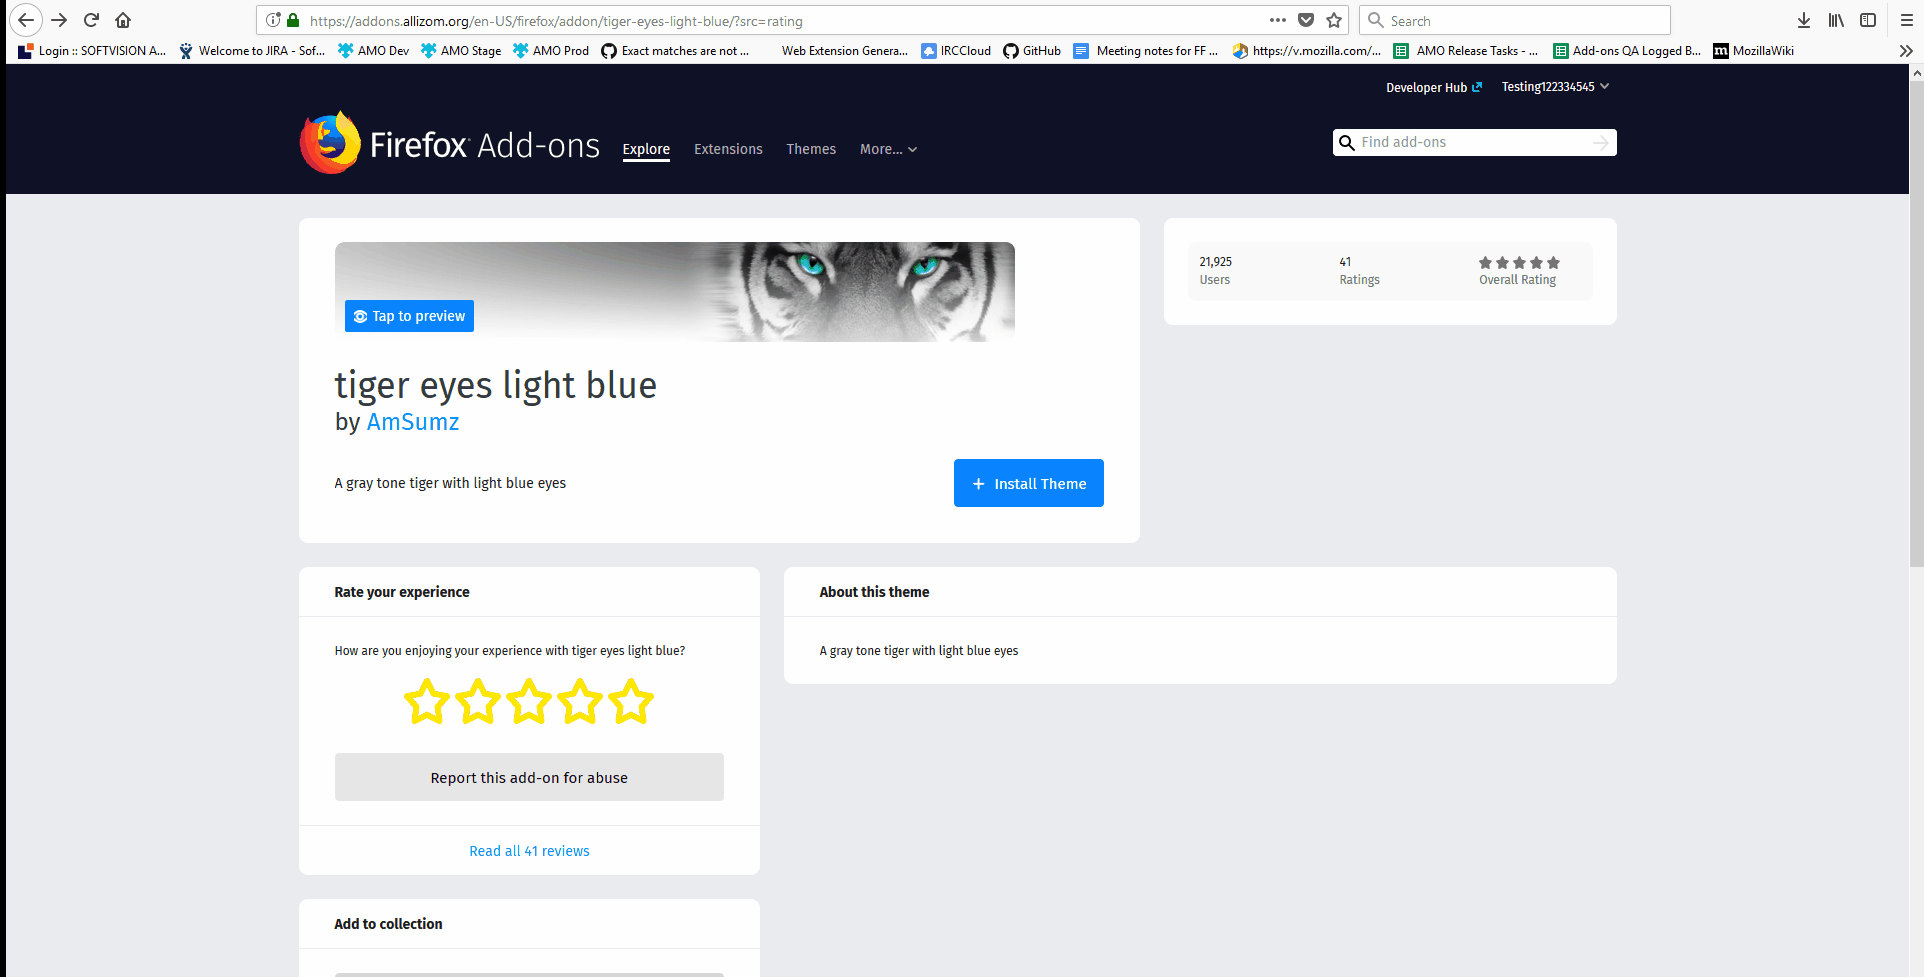Rate the theme two stars

(478, 701)
